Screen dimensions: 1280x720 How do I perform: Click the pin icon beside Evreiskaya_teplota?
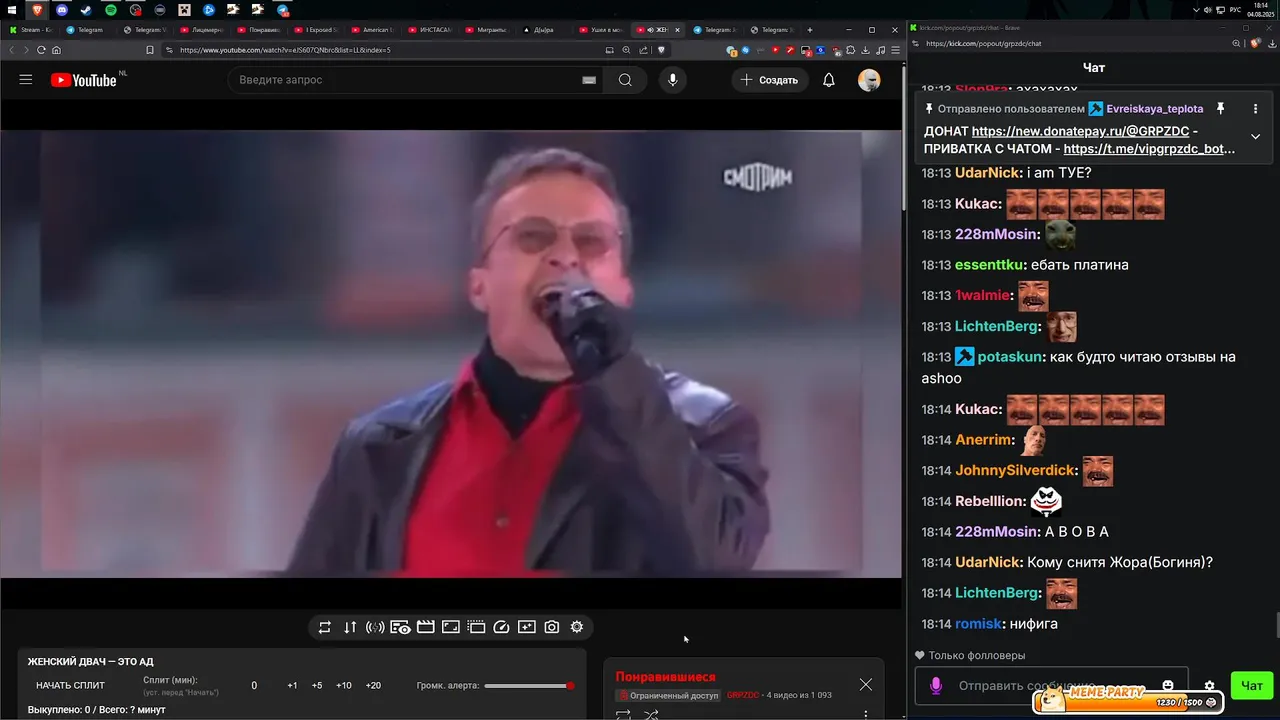(x=1220, y=108)
